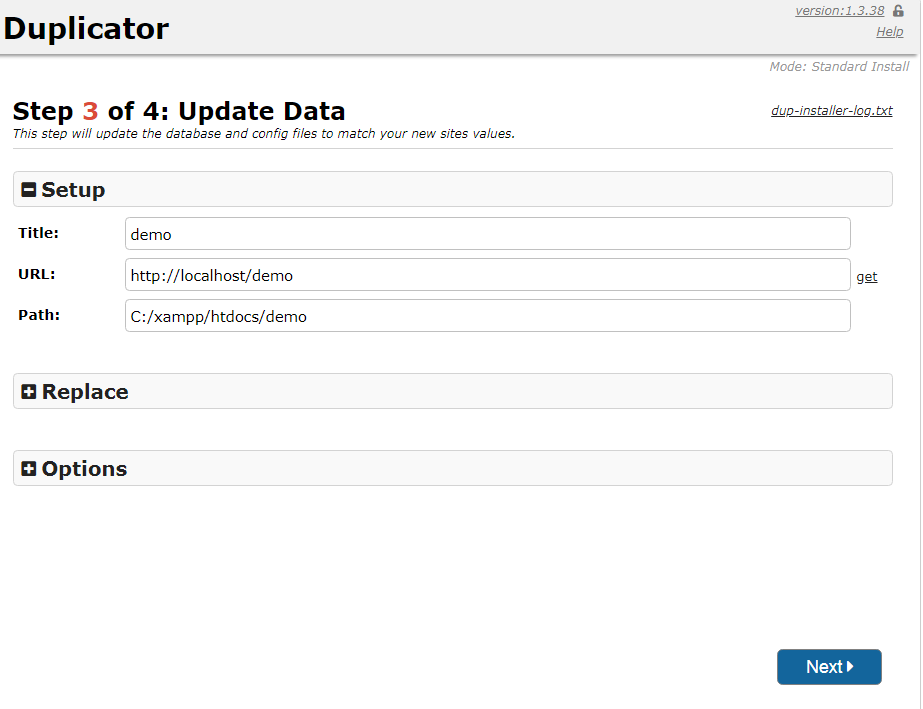
Task: Open the Help link
Action: [x=889, y=32]
